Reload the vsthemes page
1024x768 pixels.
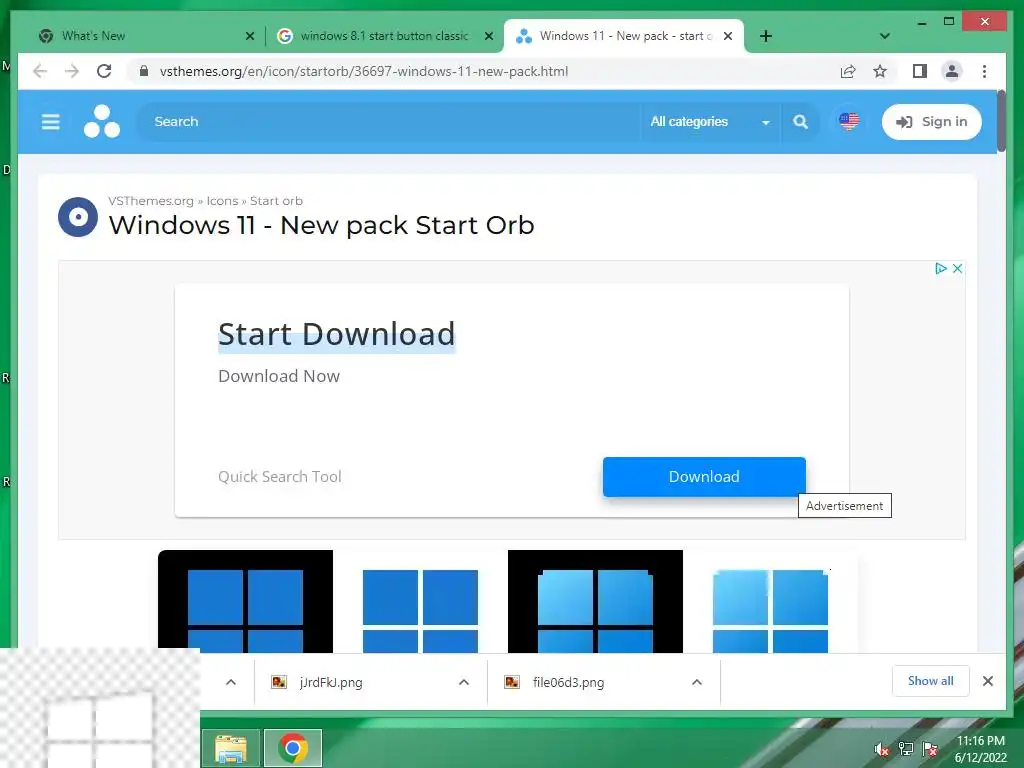point(104,71)
